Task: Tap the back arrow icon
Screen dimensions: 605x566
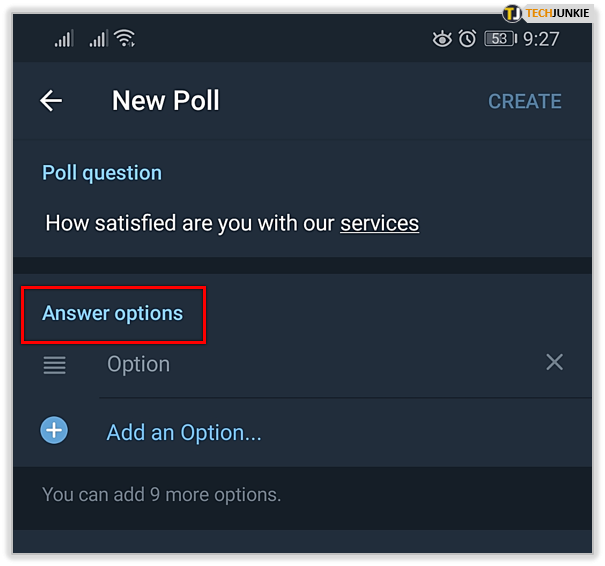Action: coord(51,101)
